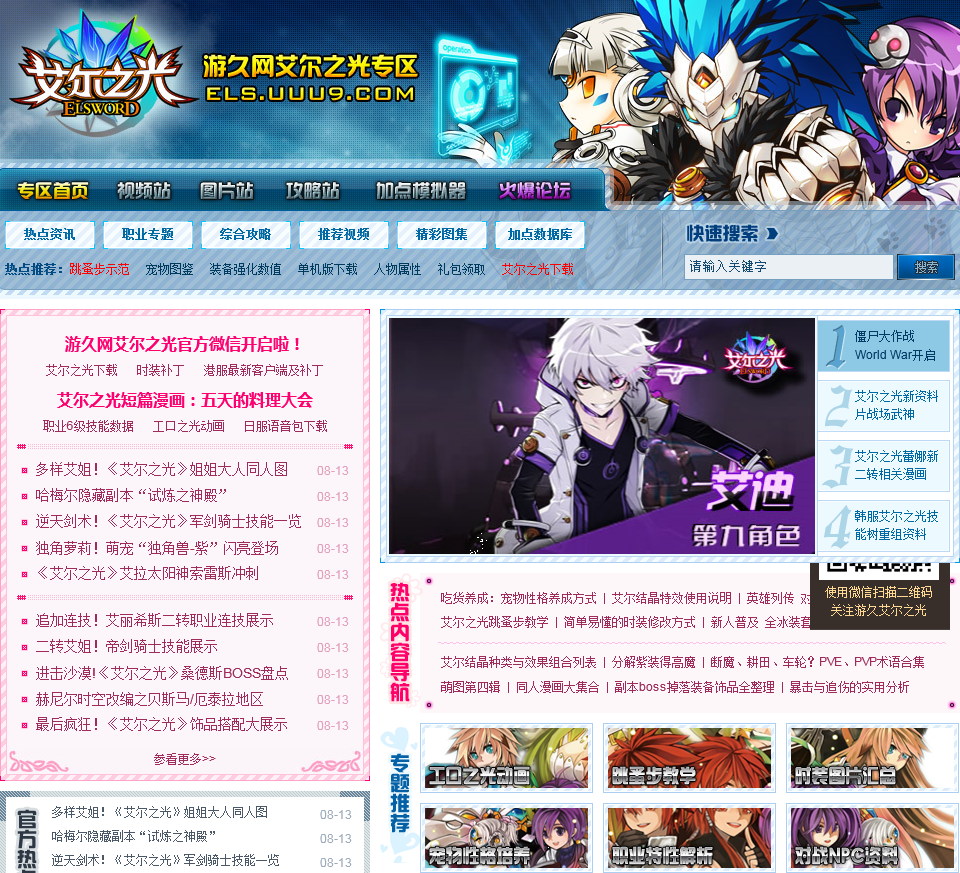Open the 宠物图鉴 link
This screenshot has height=873, width=960.
(x=169, y=269)
